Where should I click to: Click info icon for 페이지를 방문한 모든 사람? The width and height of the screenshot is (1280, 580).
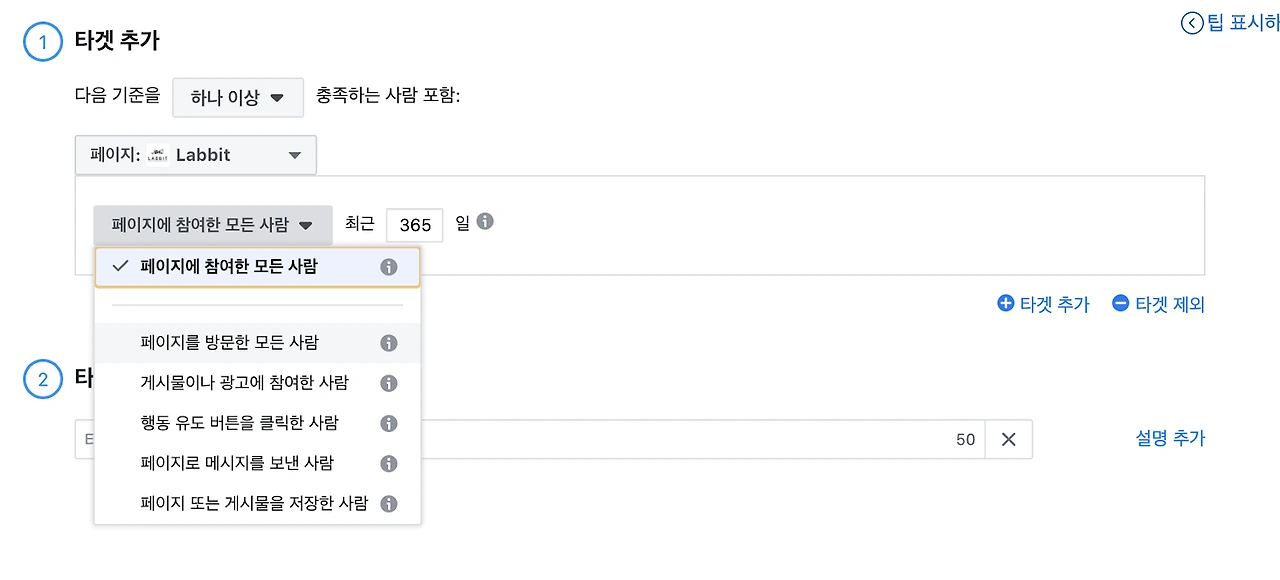click(x=389, y=343)
